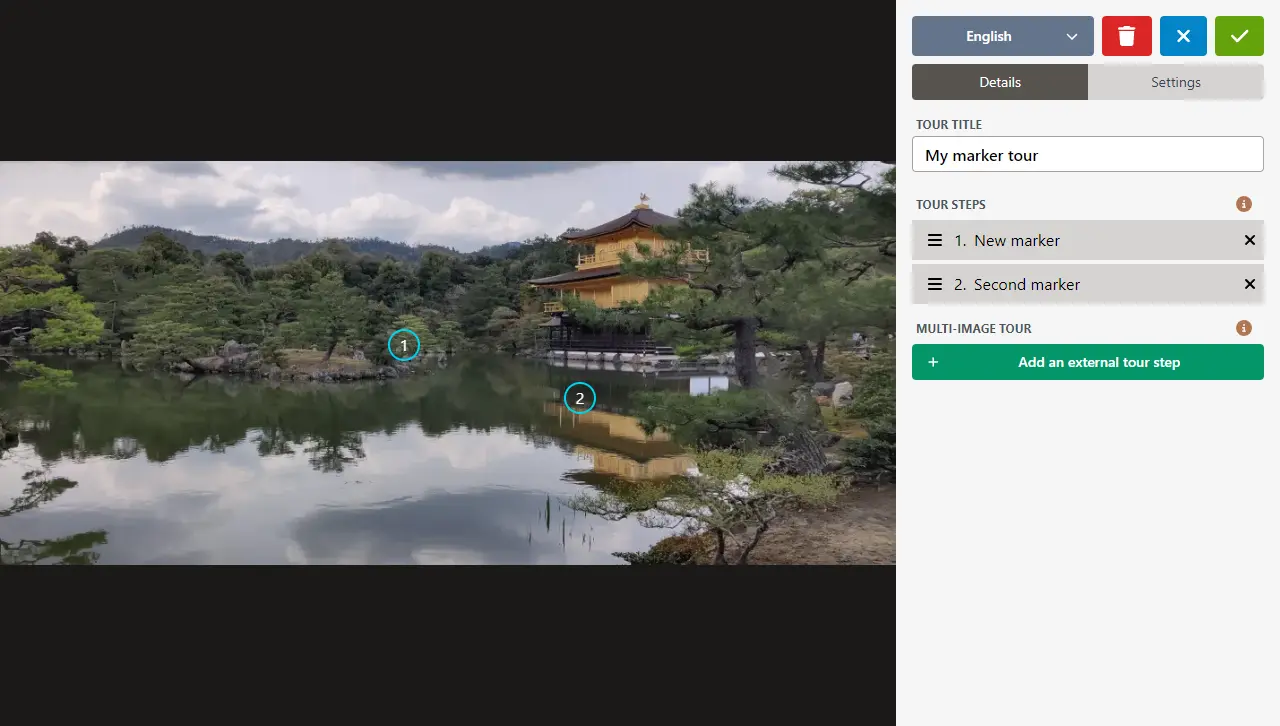Click the red trash delete button
The height and width of the screenshot is (726, 1280).
coord(1127,36)
